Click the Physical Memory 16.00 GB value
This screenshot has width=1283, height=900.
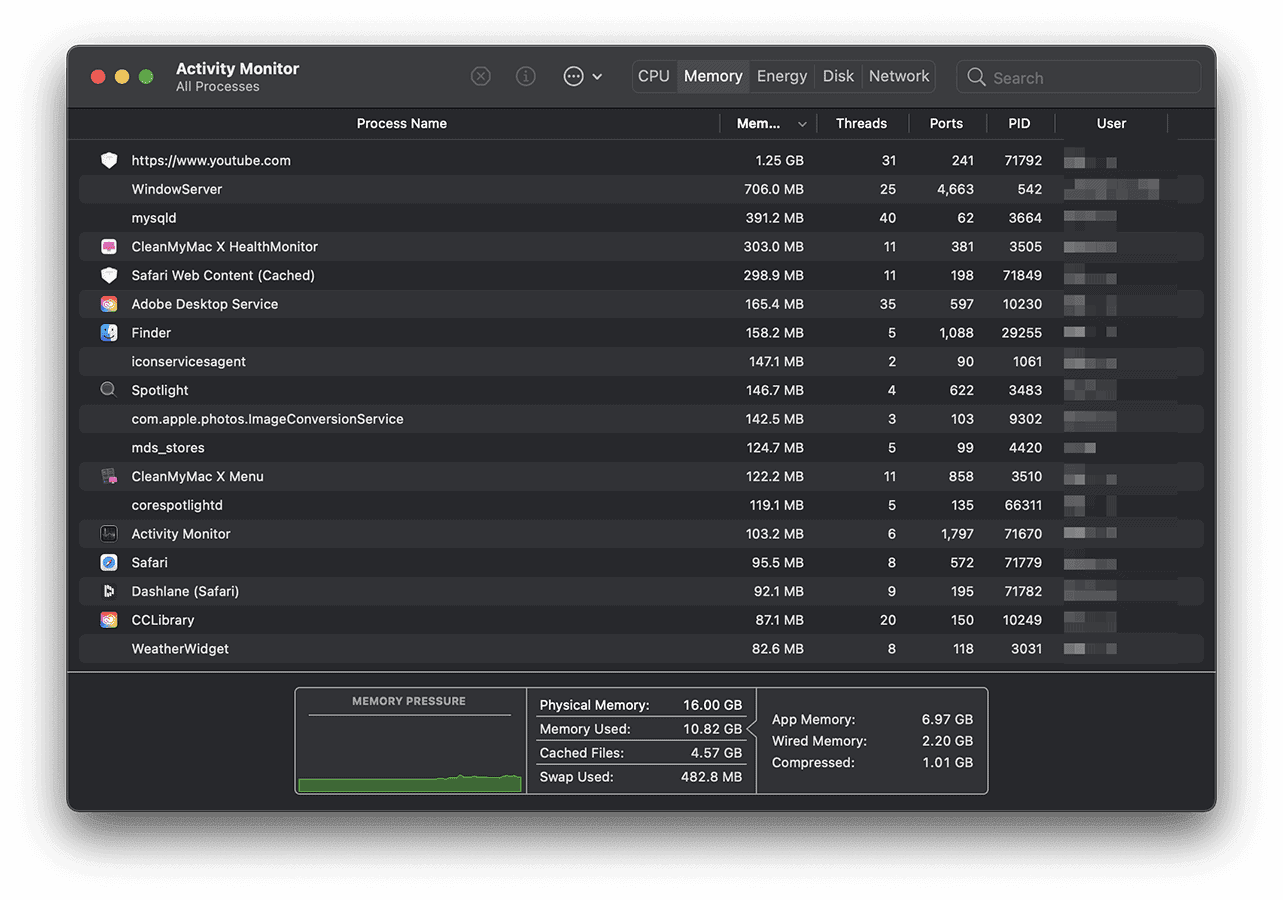coord(713,705)
